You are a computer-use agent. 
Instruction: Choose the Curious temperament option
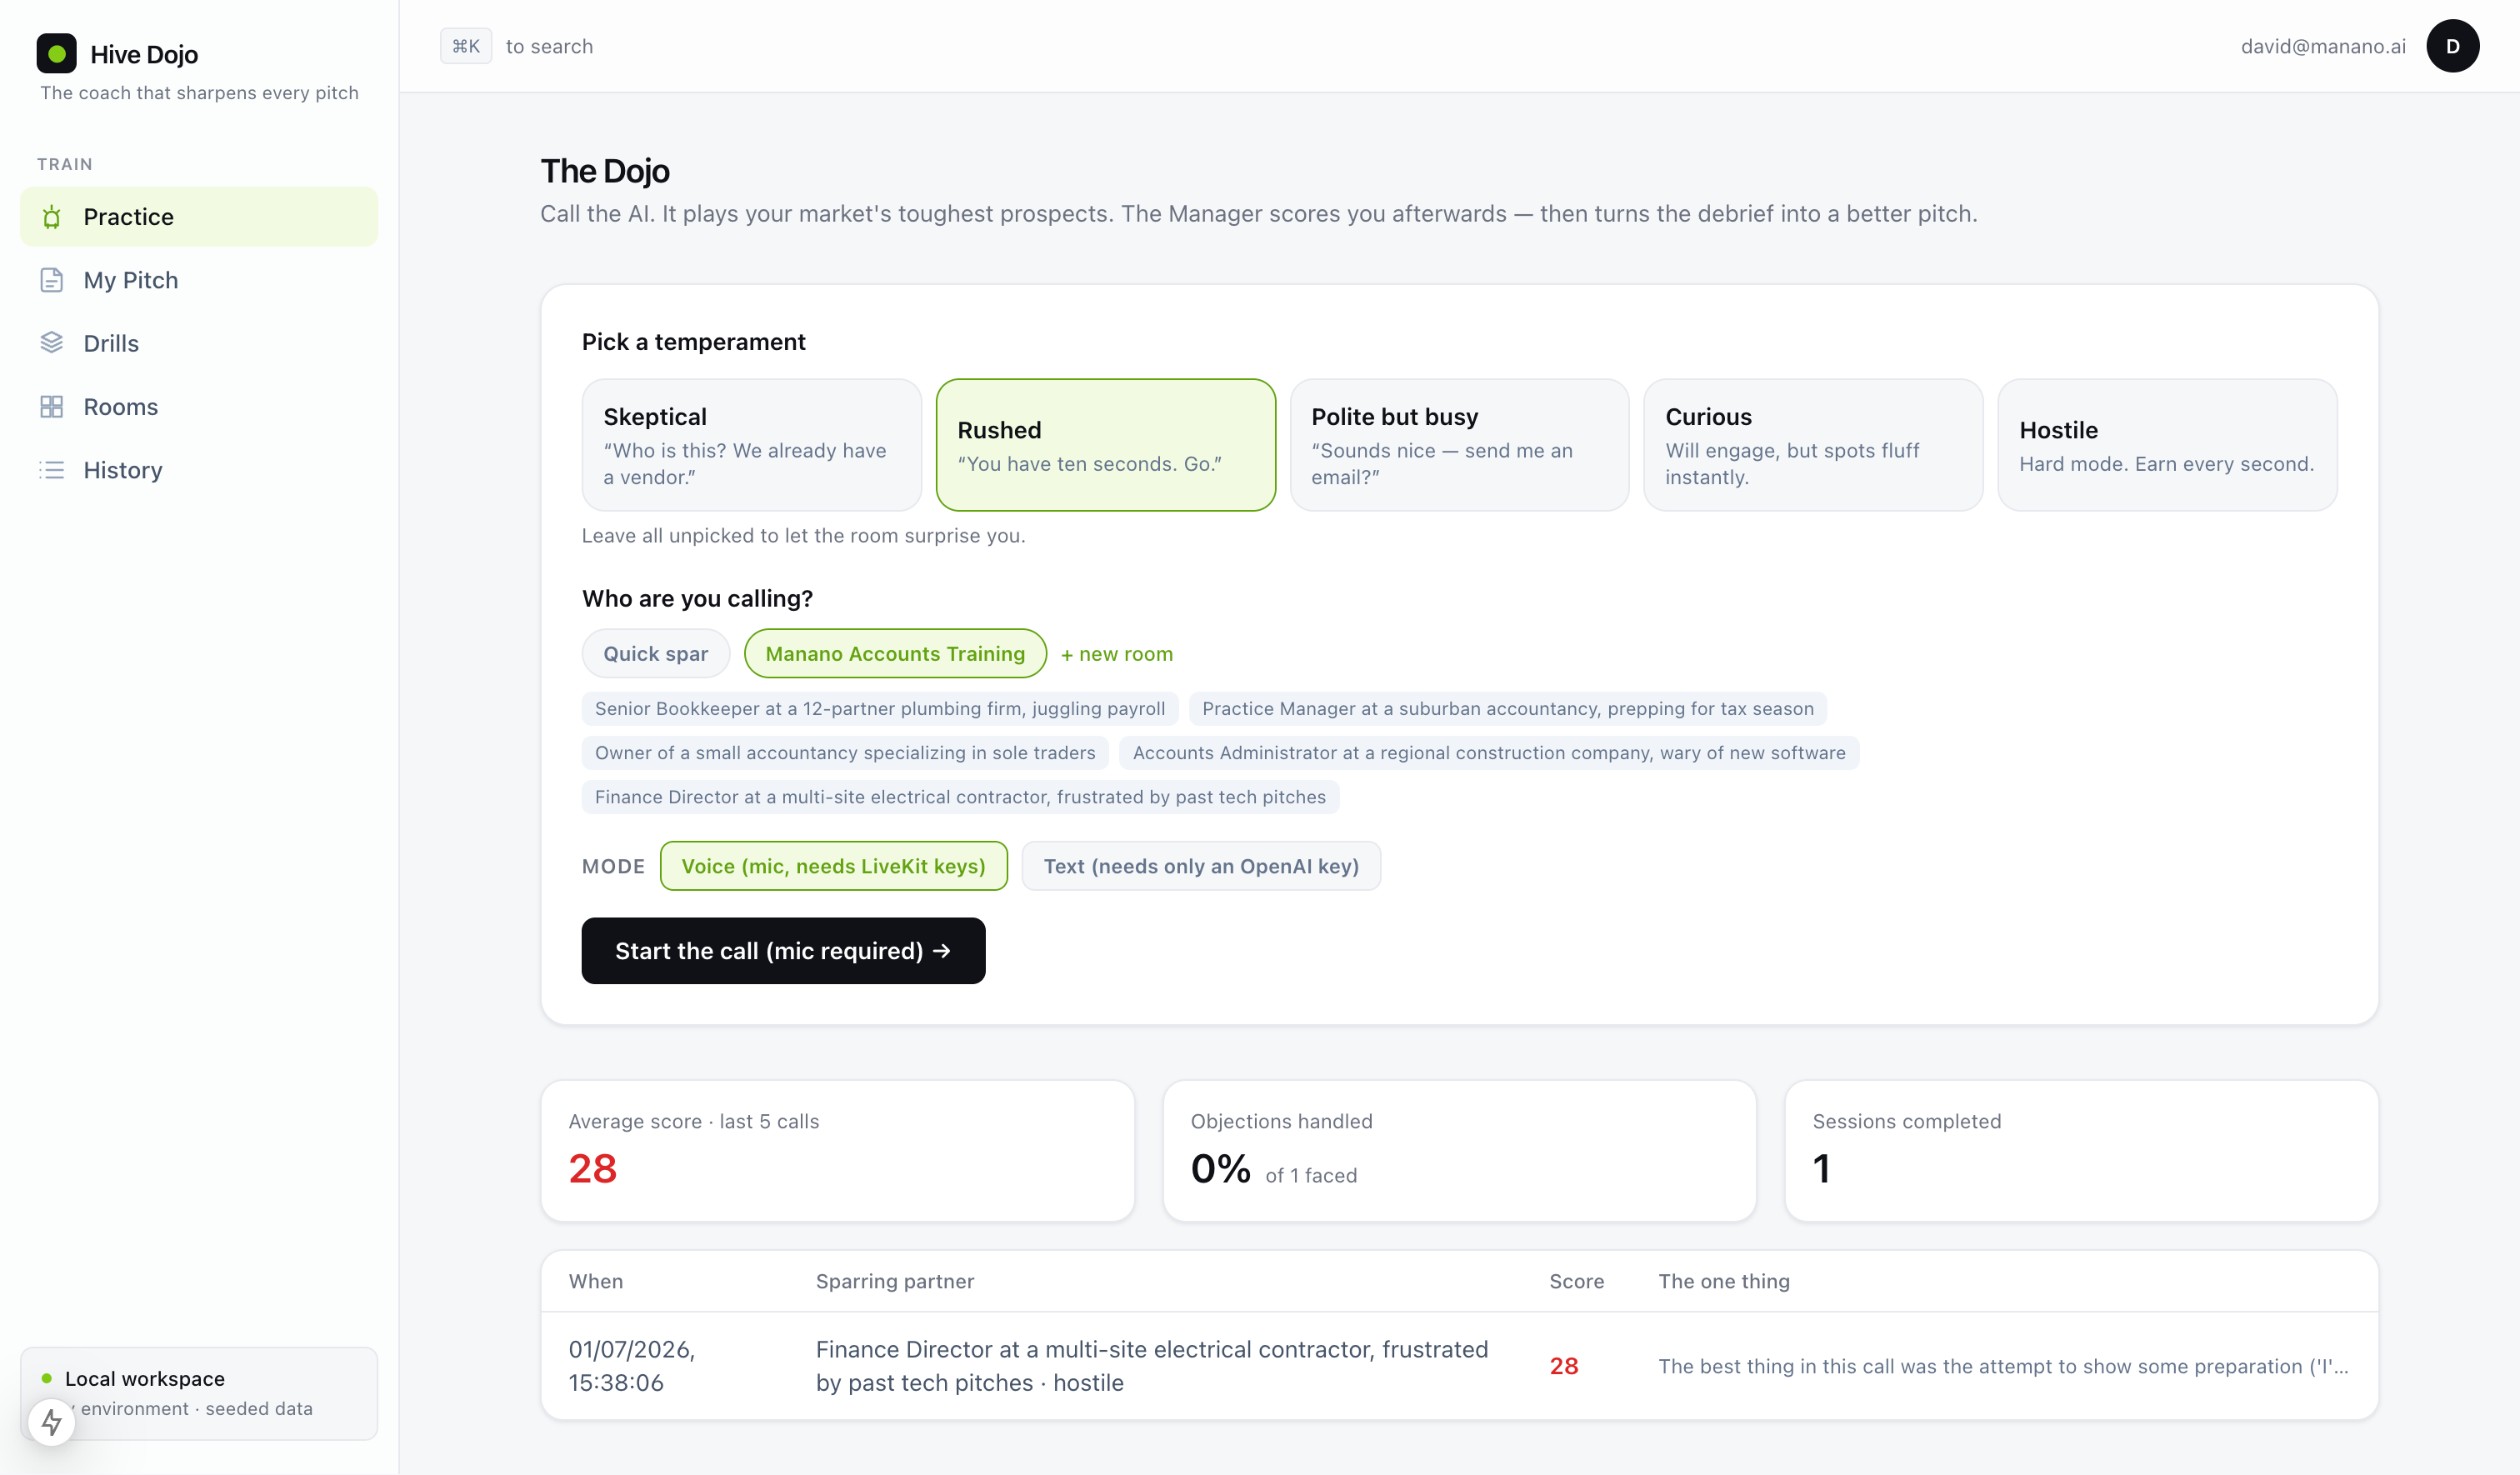(1813, 445)
